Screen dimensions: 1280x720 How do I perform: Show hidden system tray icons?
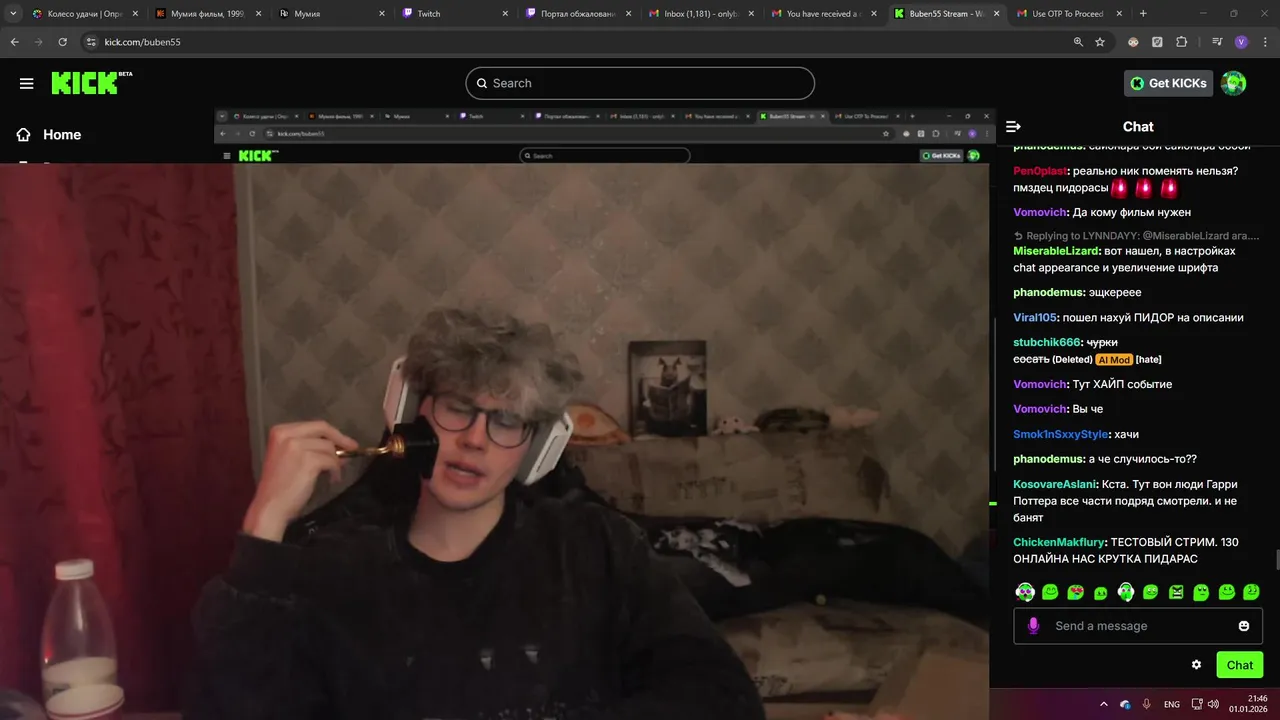[x=1104, y=704]
